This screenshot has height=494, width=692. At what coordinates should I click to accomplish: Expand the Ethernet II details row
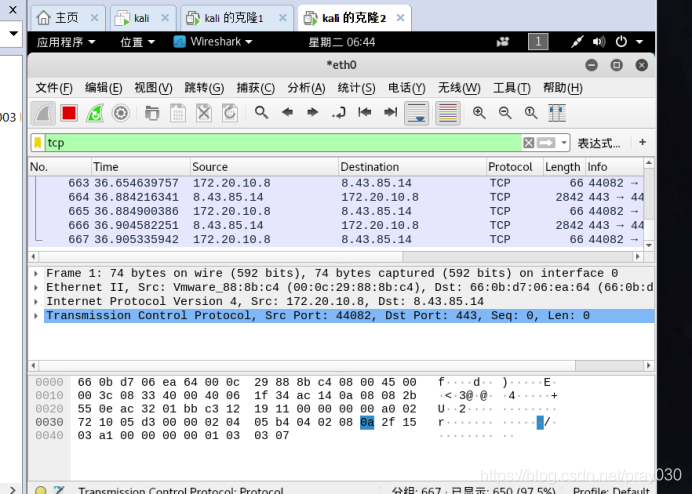click(36, 287)
